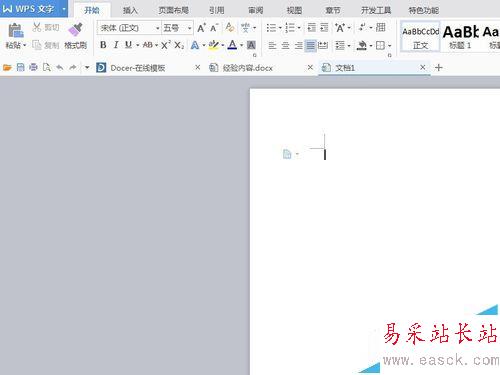Image resolution: width=500 pixels, height=375 pixels.
Task: Toggle underline formatting
Action: (128, 45)
